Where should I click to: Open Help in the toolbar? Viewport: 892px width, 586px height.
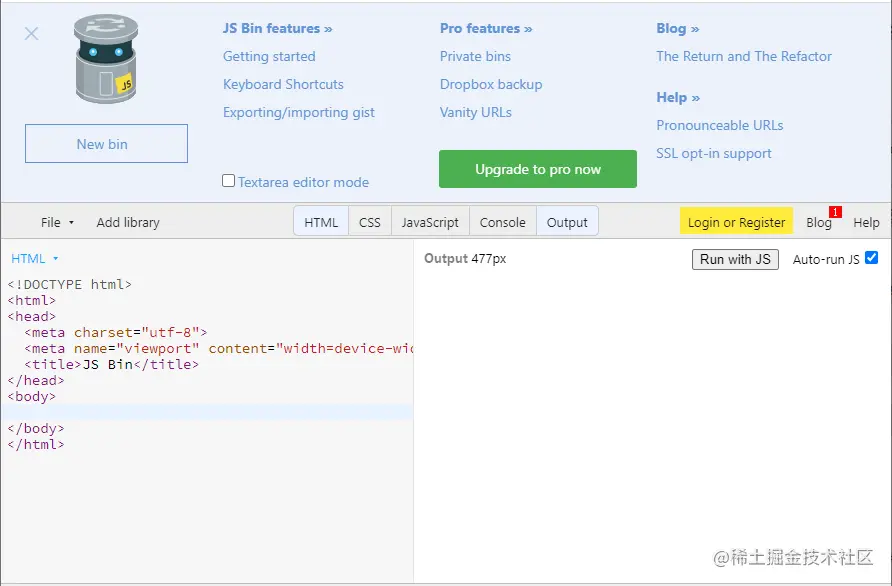(x=866, y=222)
